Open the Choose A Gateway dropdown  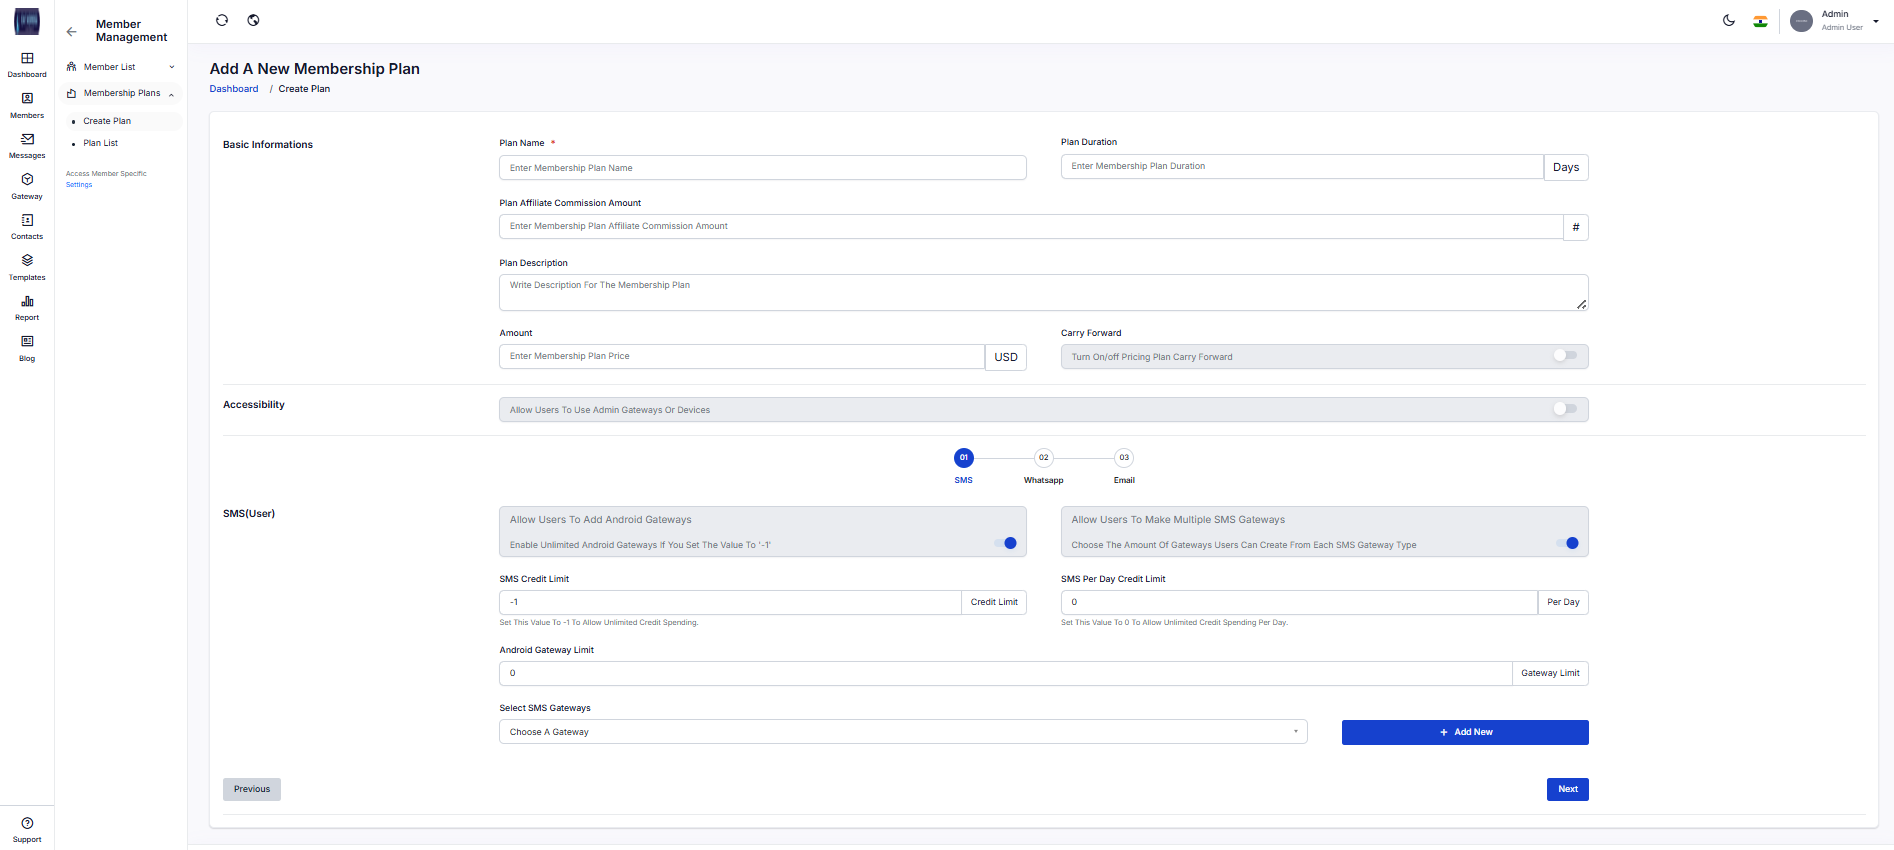(902, 732)
